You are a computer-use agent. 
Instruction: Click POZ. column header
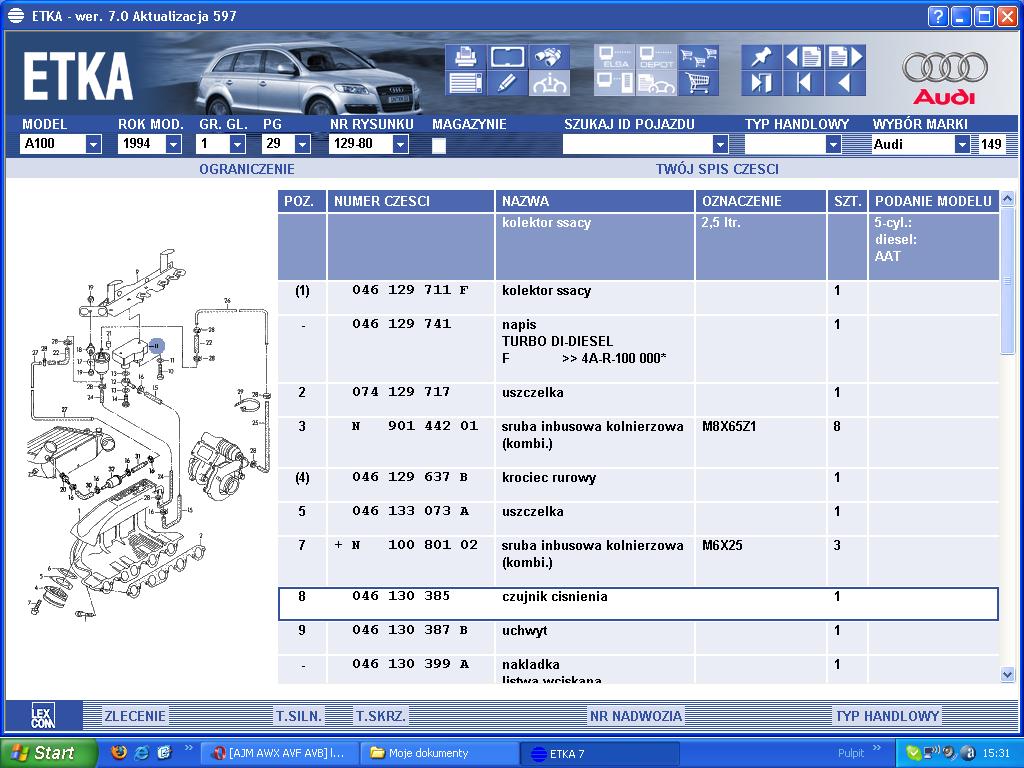coord(302,201)
